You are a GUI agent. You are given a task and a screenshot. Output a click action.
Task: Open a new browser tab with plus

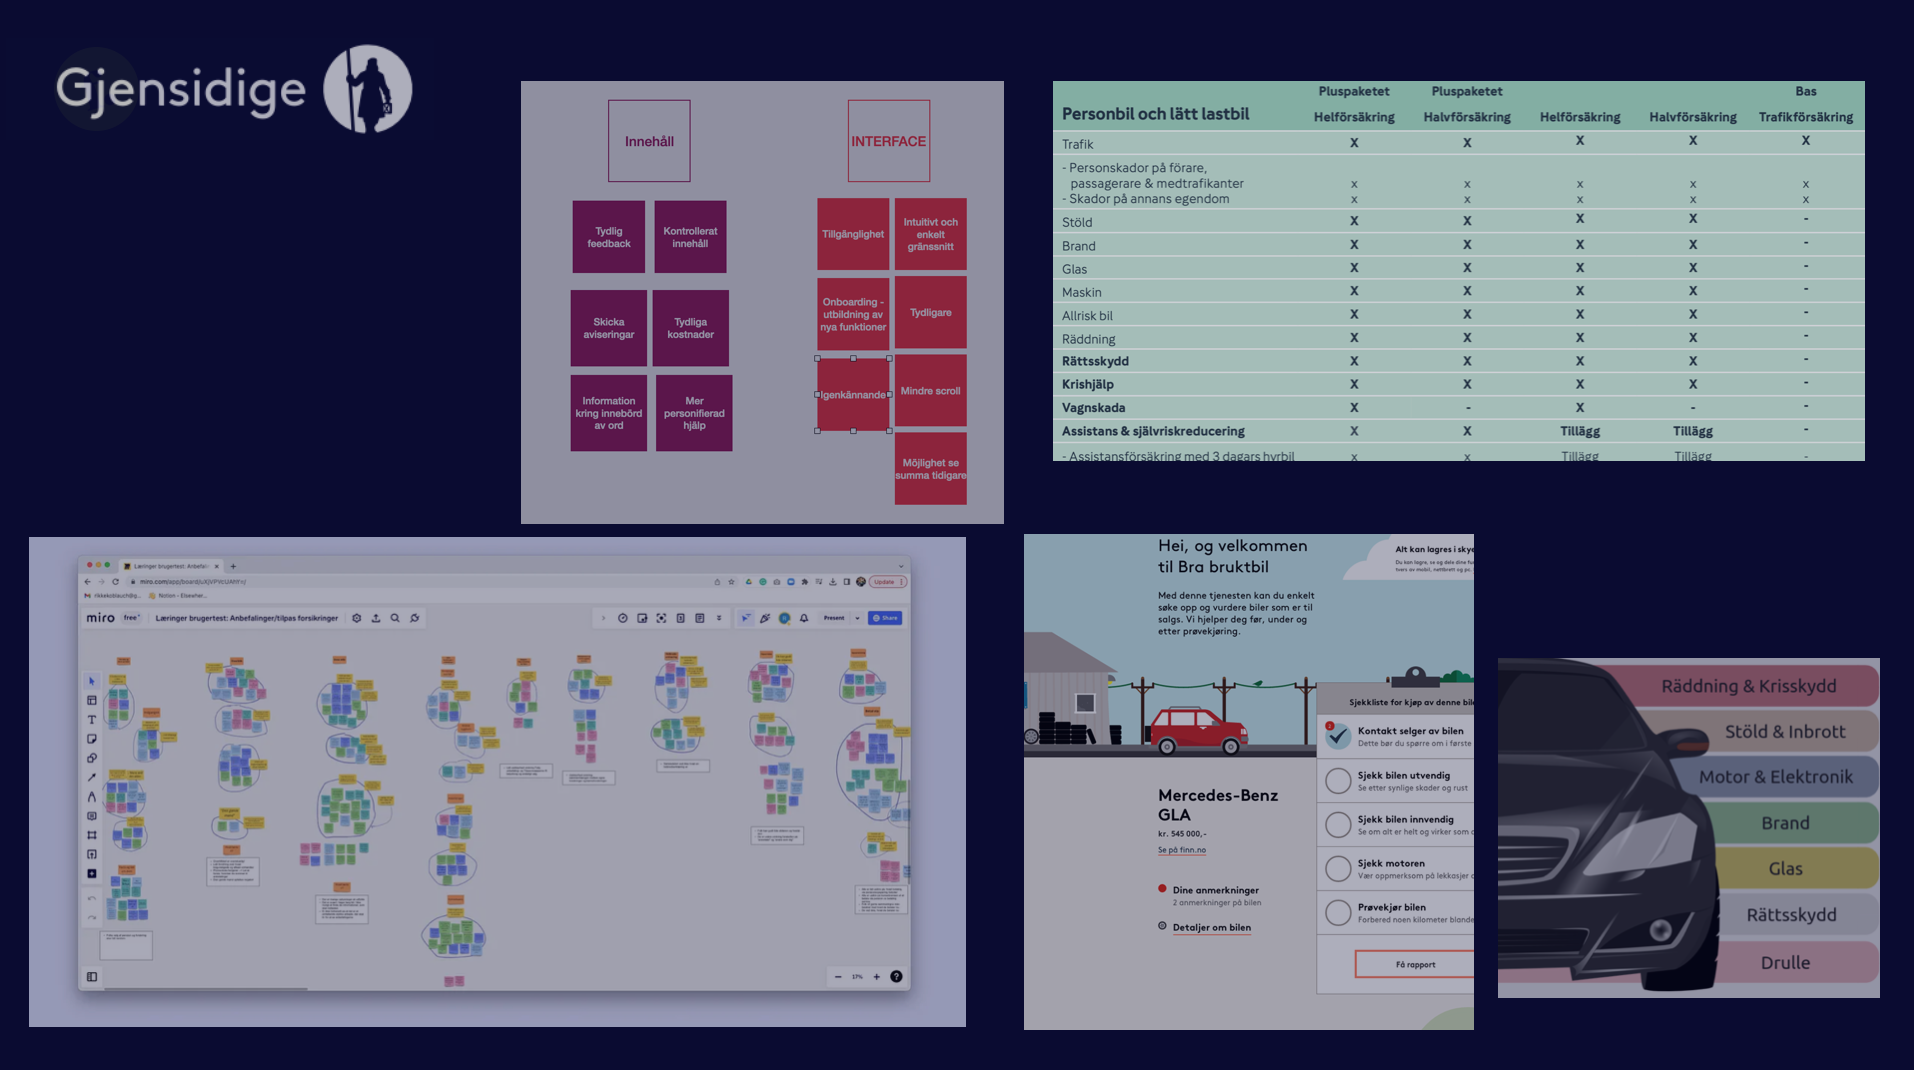tap(233, 566)
